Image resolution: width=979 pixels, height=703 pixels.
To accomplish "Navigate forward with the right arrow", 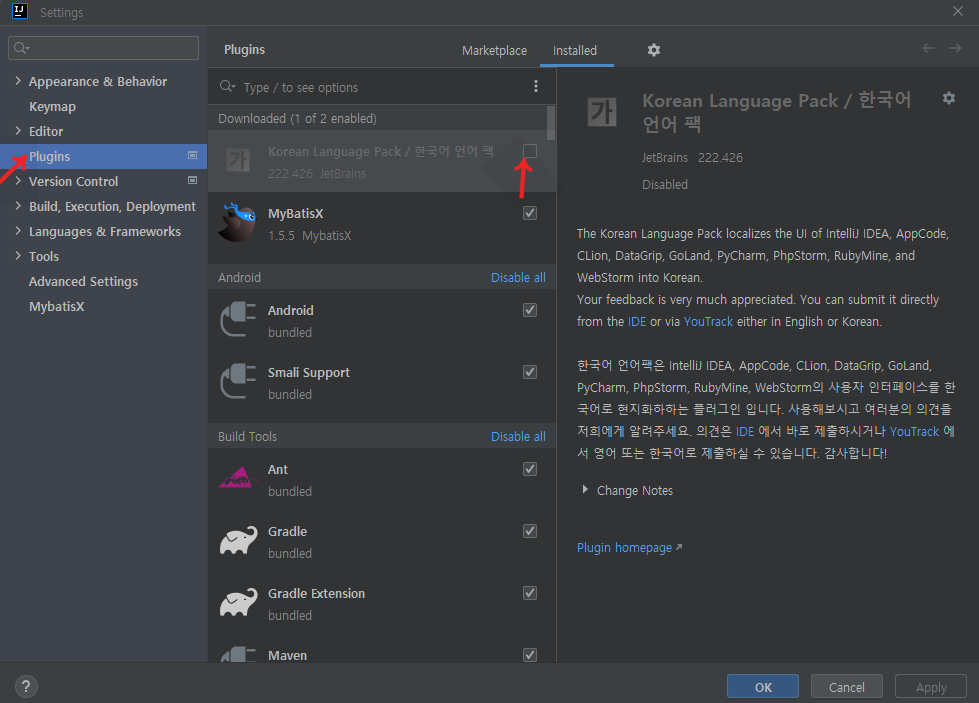I will coord(955,48).
